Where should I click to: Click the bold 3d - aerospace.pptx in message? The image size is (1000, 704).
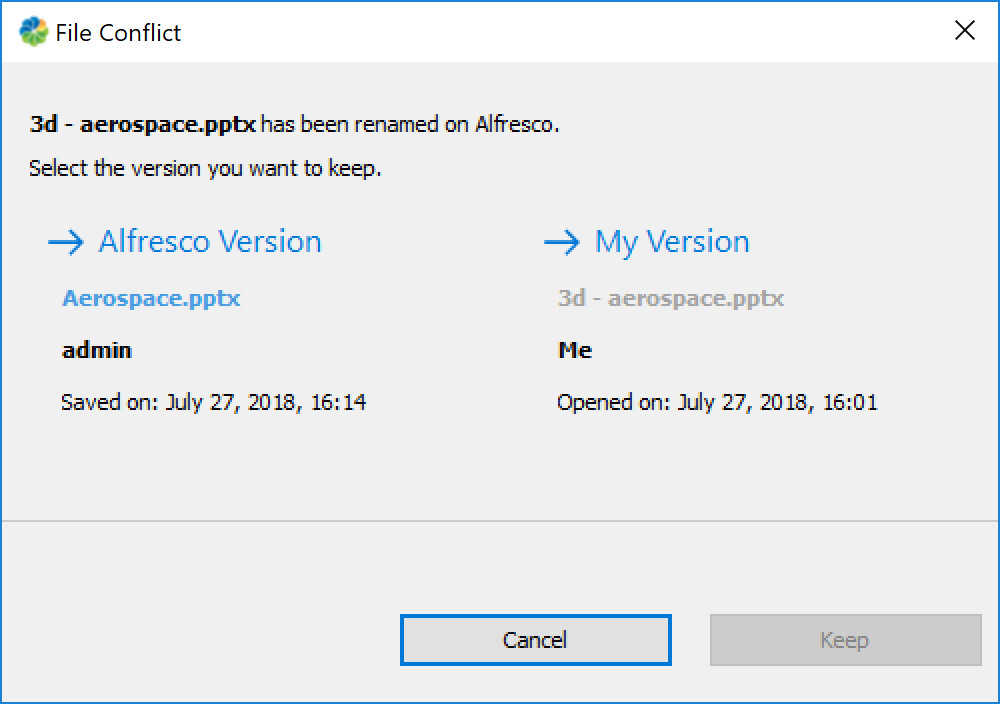coord(143,125)
